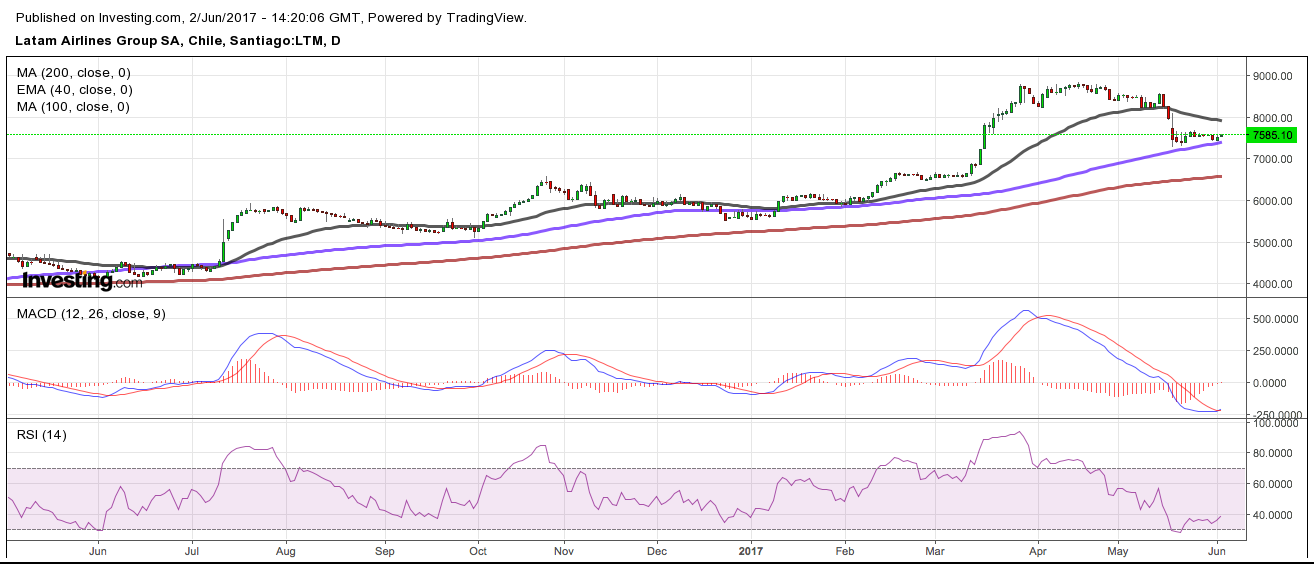Click the Latam Airlines Group SA chart title
Screen dimensions: 1314x564
pyautogui.click(x=179, y=41)
